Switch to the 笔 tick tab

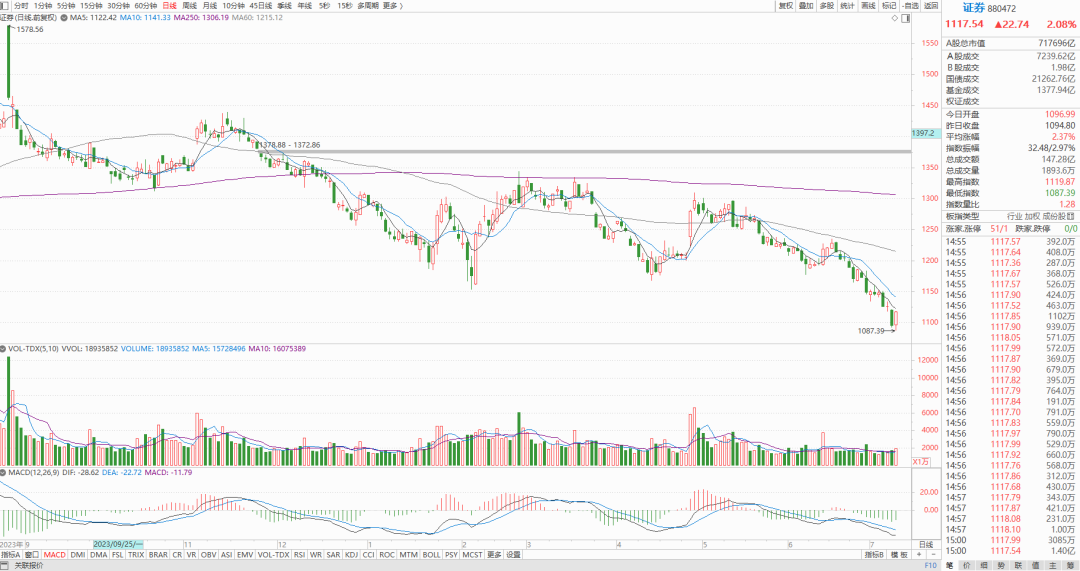click(950, 565)
